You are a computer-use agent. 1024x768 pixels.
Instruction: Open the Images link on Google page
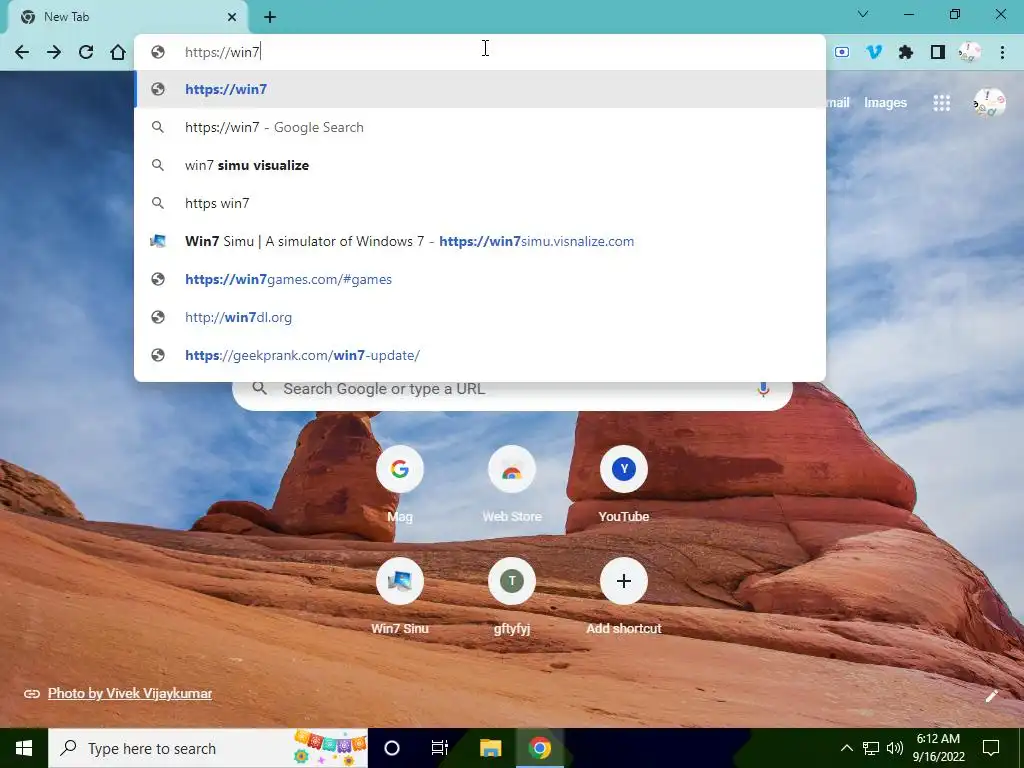[885, 103]
